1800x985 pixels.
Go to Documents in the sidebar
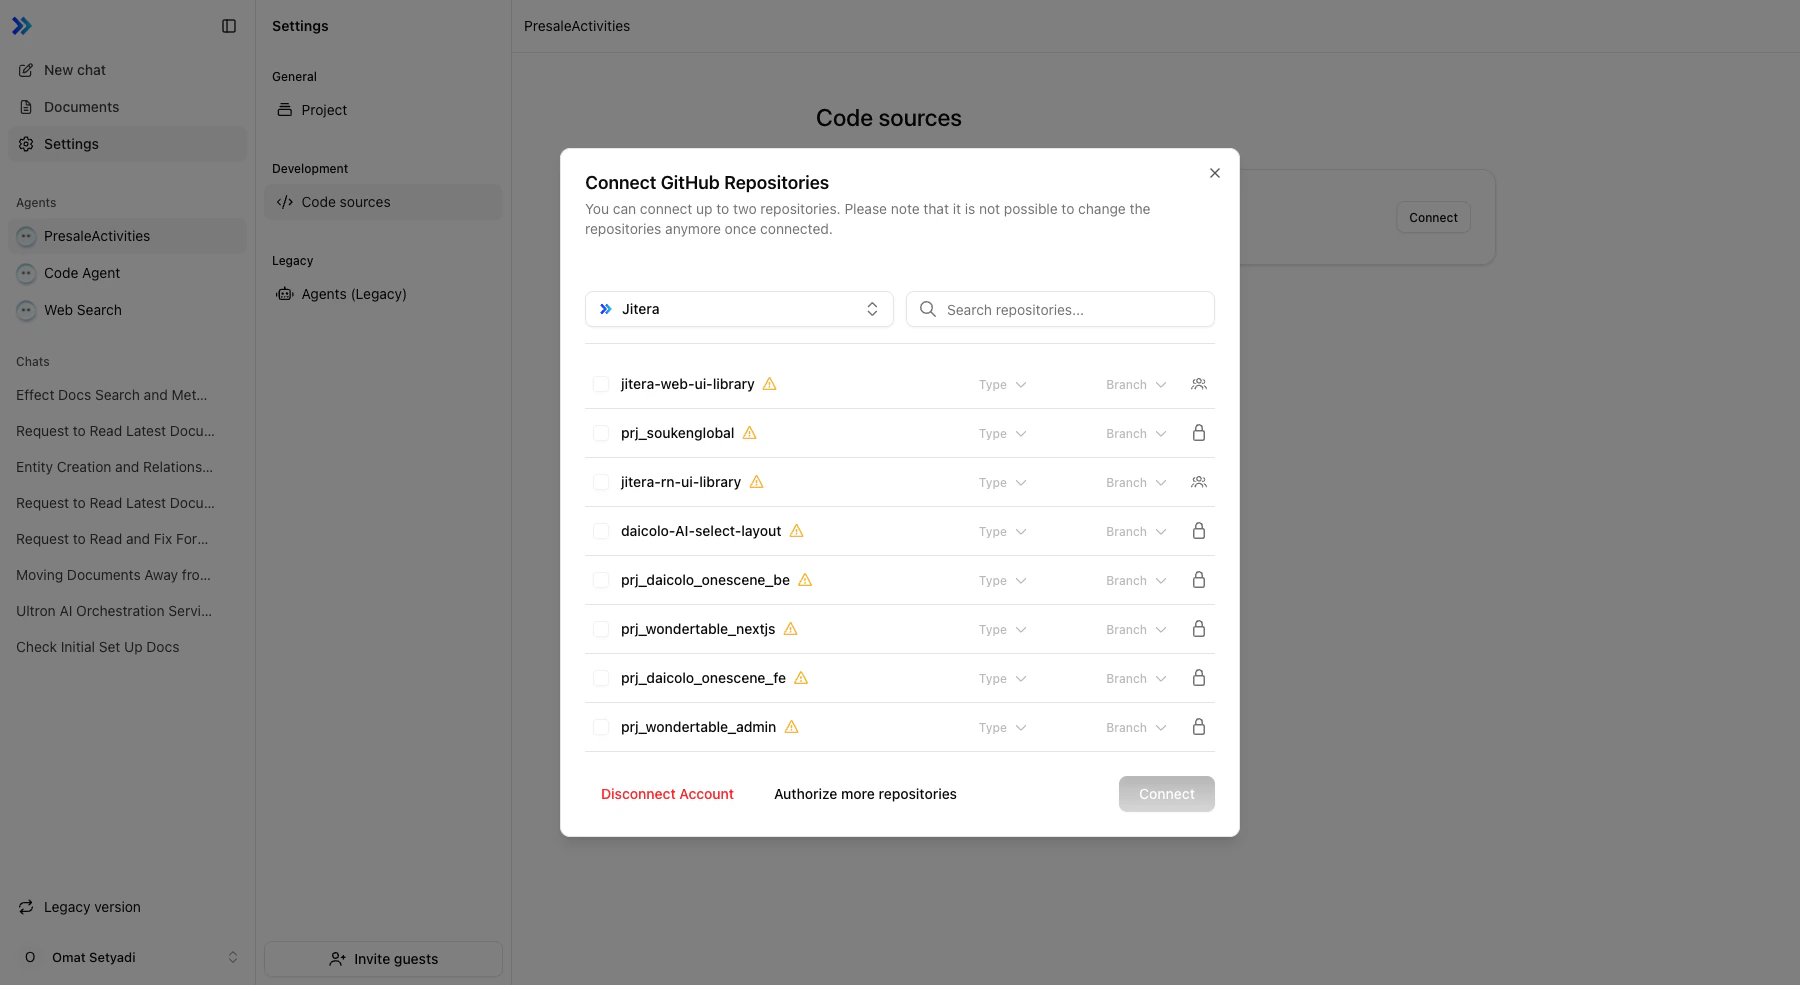(x=127, y=107)
